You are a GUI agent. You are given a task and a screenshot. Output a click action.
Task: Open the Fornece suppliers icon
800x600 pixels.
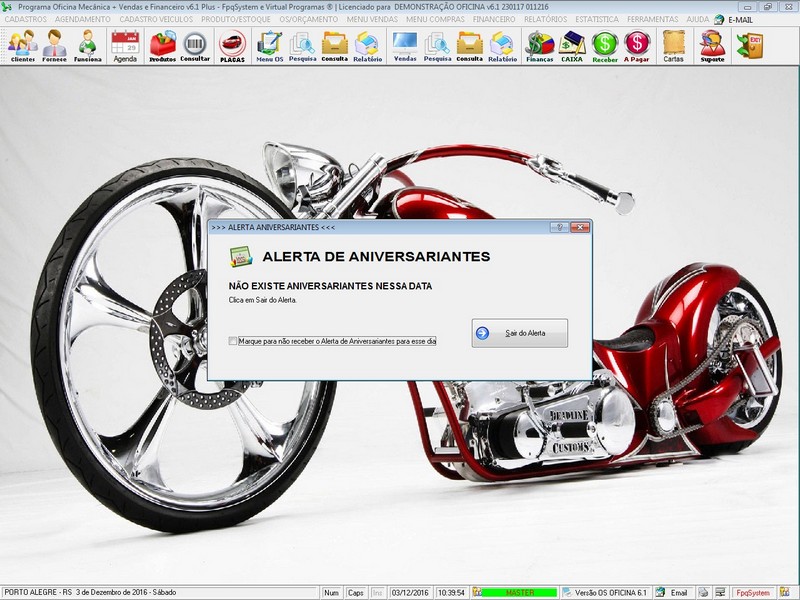point(55,46)
